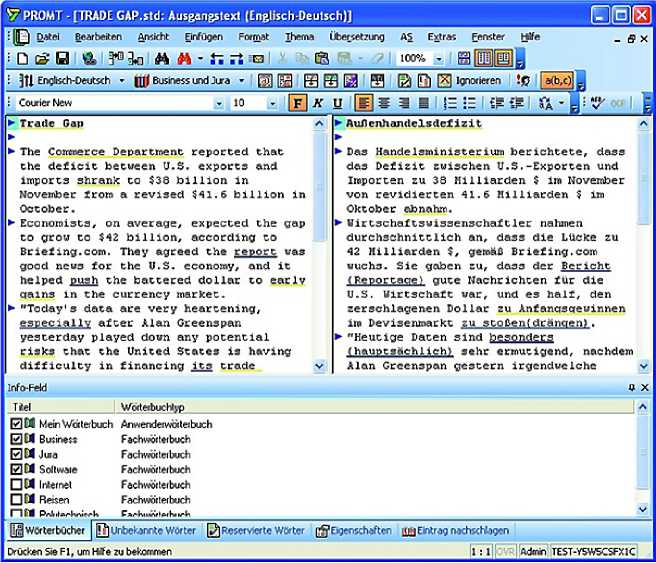Open the Eintrag nachschlagen tab
Image resolution: width=656 pixels, height=563 pixels.
tap(456, 530)
